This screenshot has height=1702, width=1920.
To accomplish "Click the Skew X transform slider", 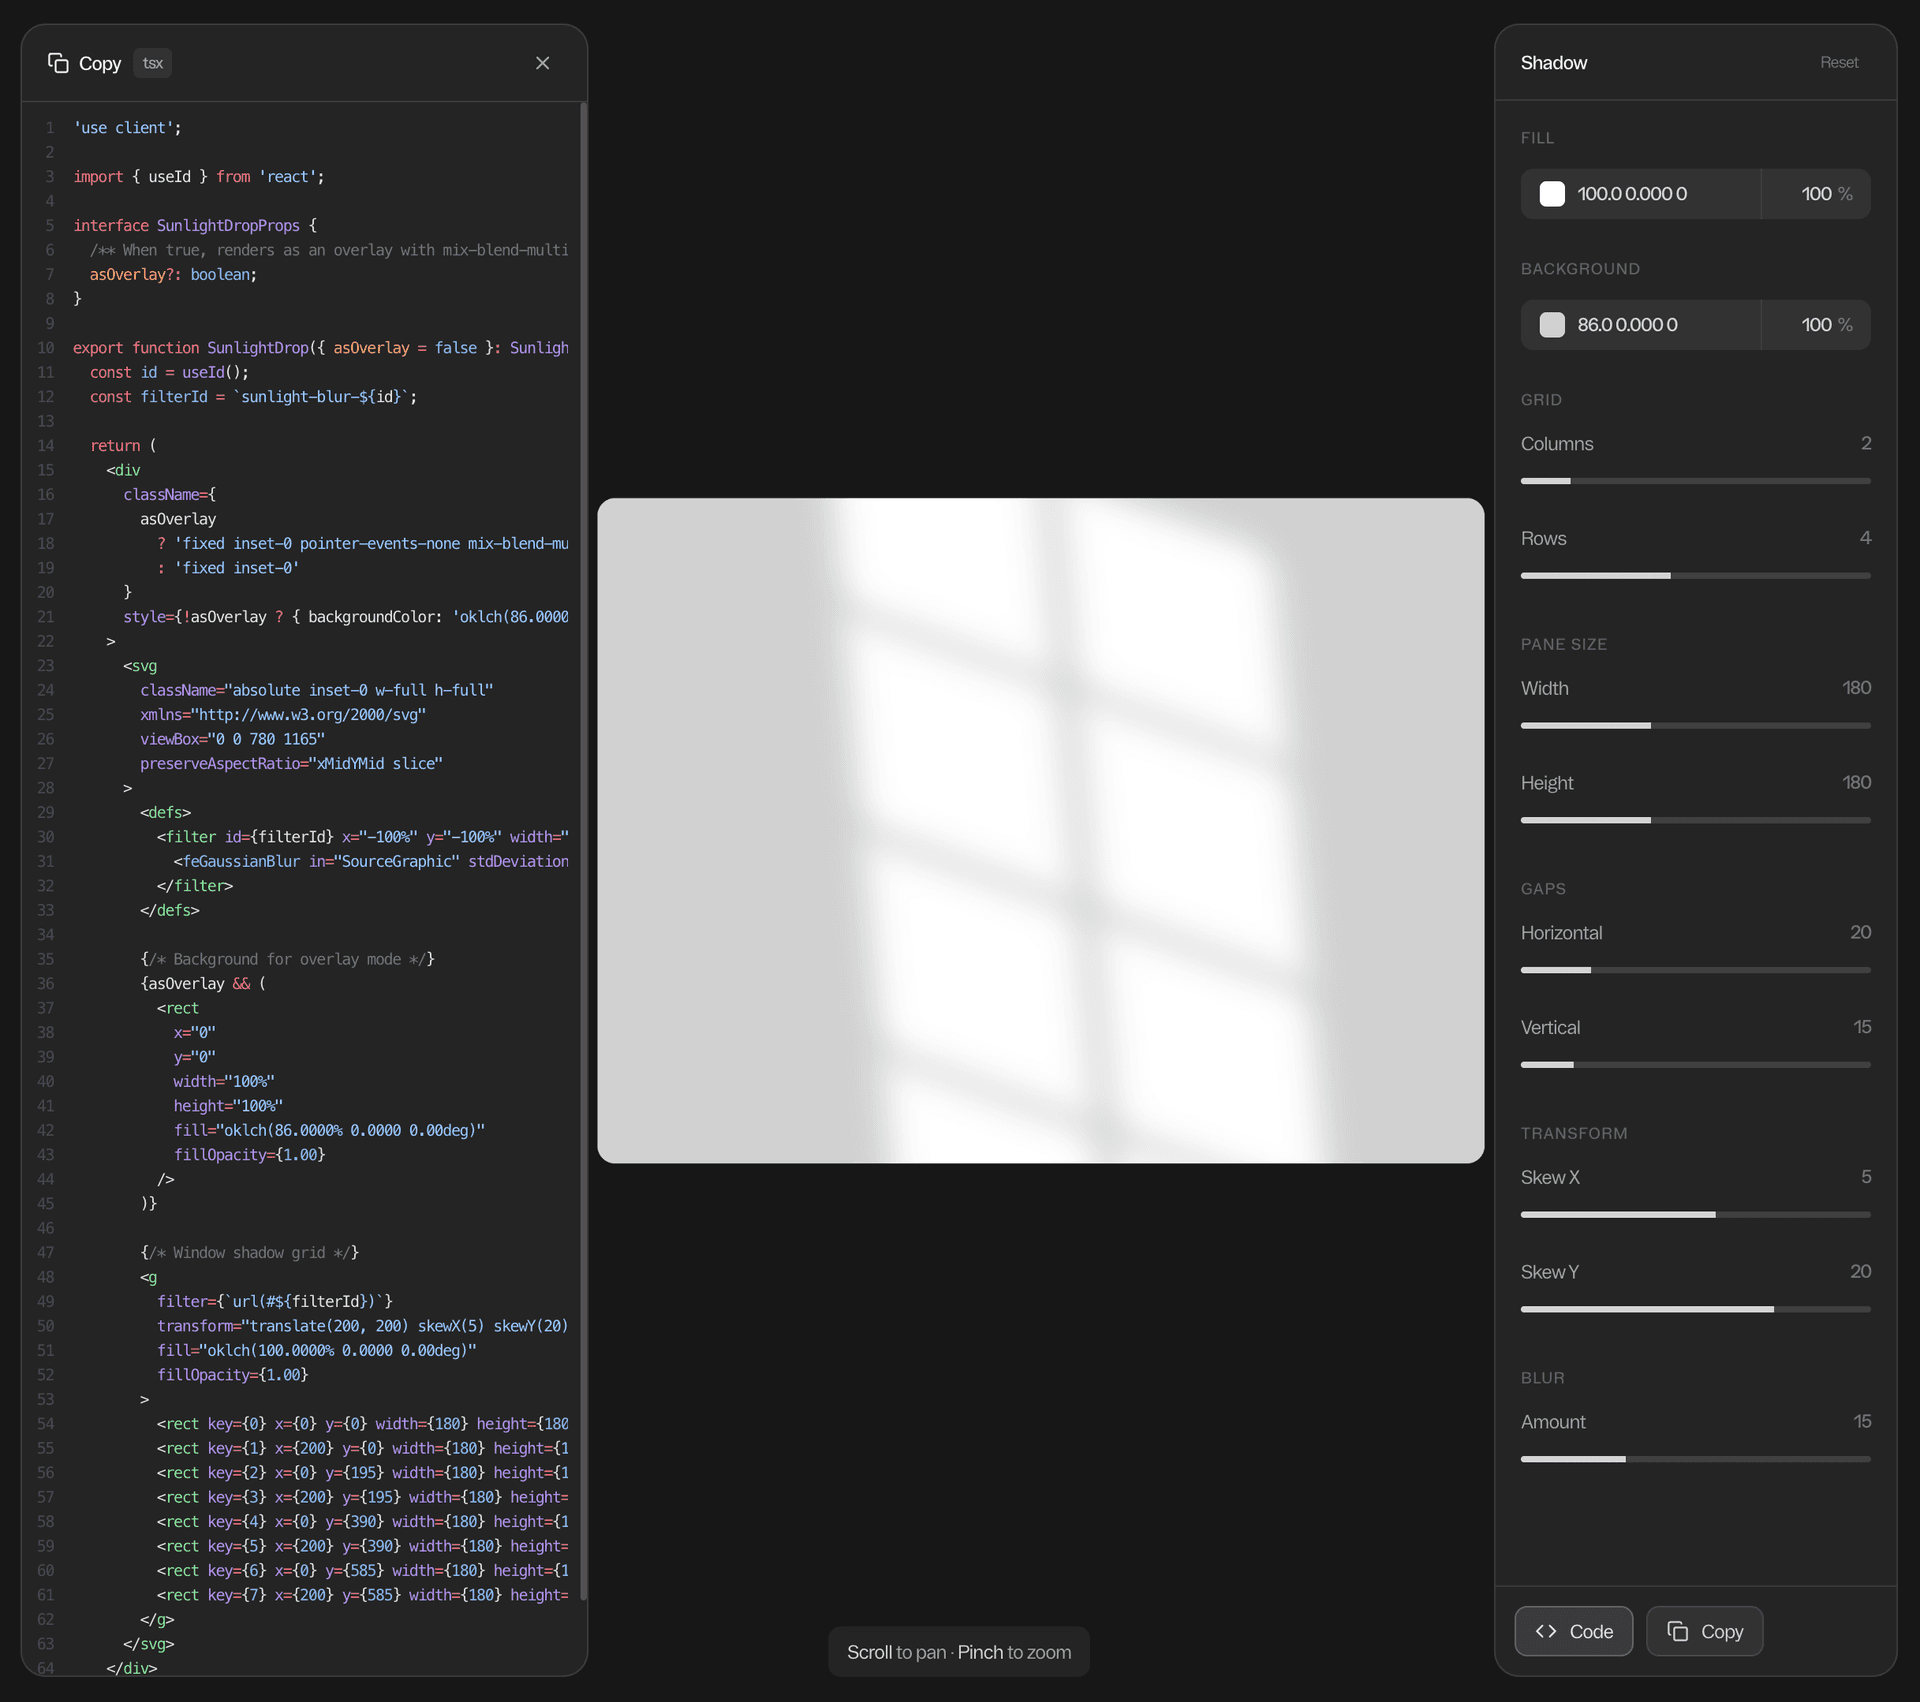I will [x=1712, y=1214].
